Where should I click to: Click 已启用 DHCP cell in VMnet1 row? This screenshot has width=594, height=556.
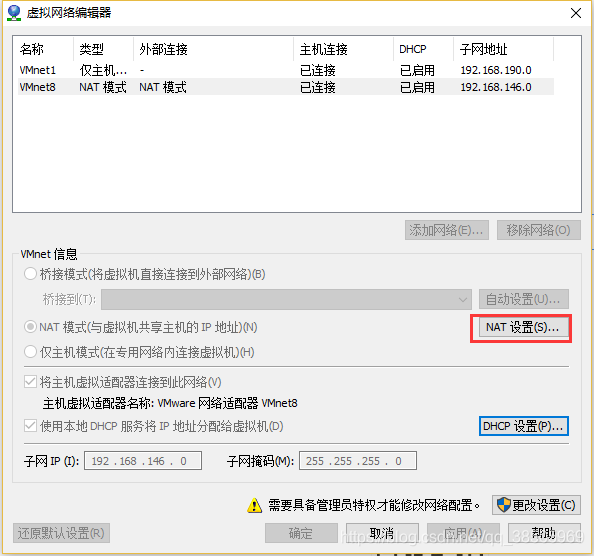[x=417, y=70]
